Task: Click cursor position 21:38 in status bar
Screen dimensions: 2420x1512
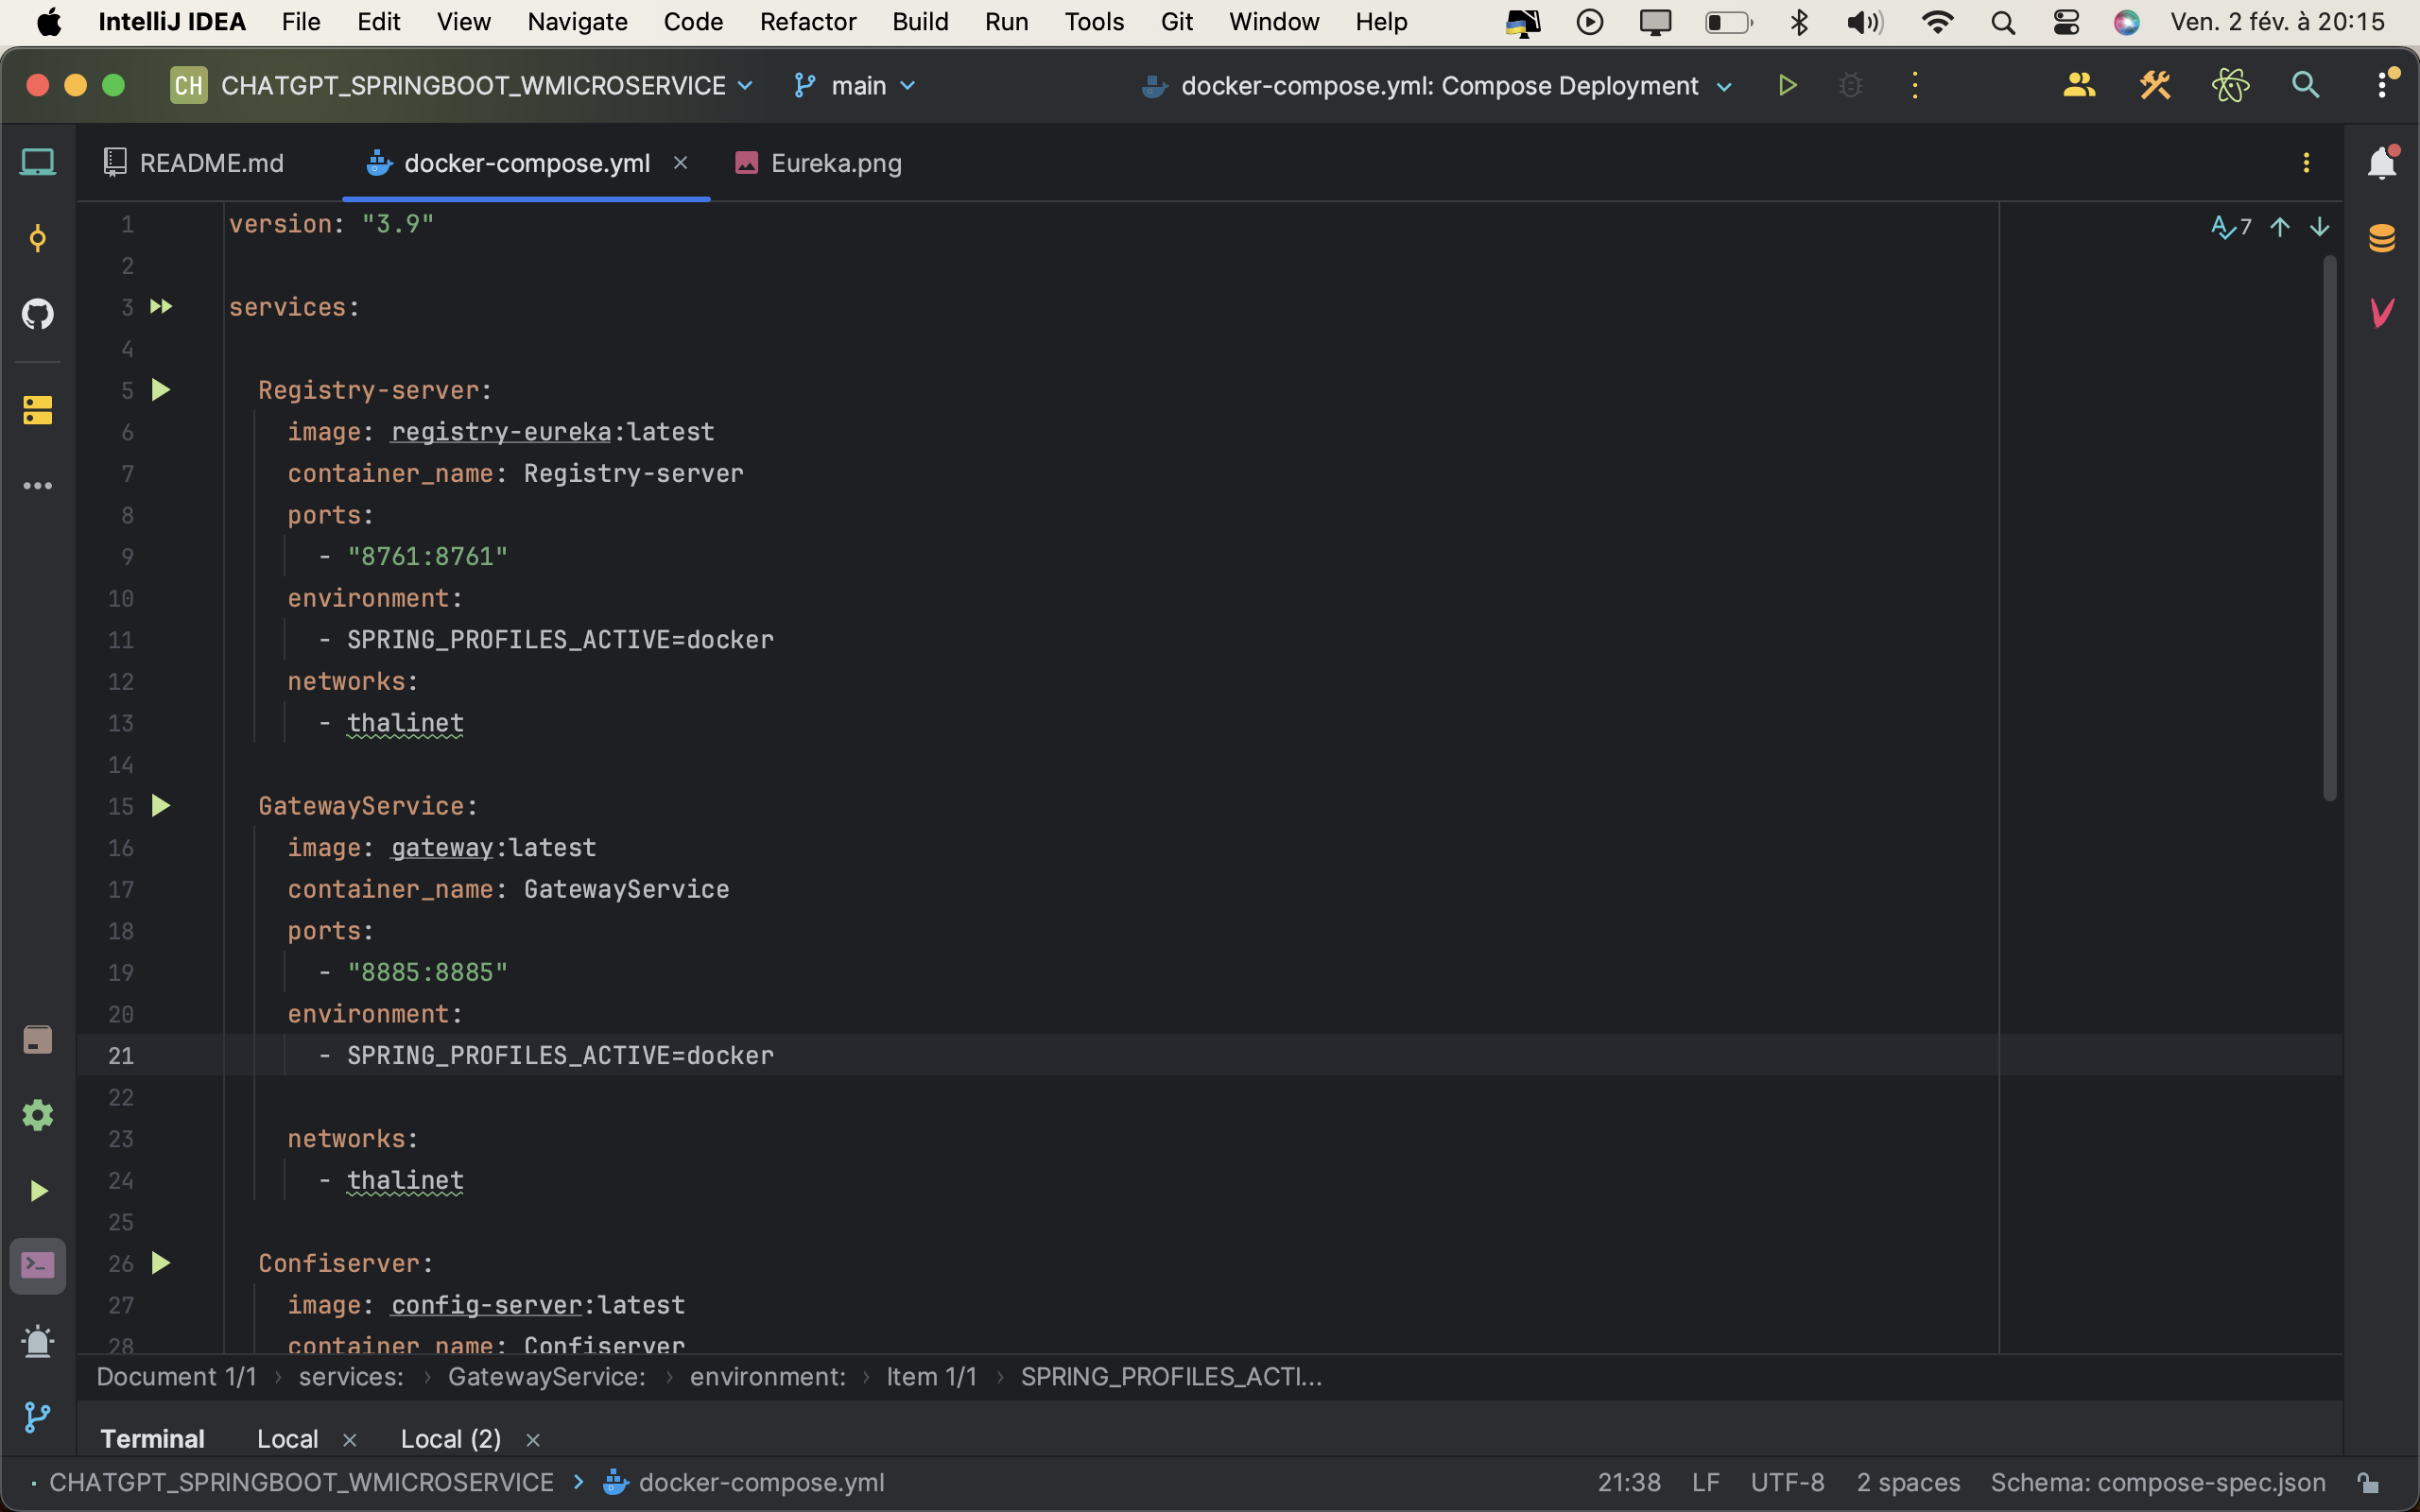Action: (1629, 1483)
